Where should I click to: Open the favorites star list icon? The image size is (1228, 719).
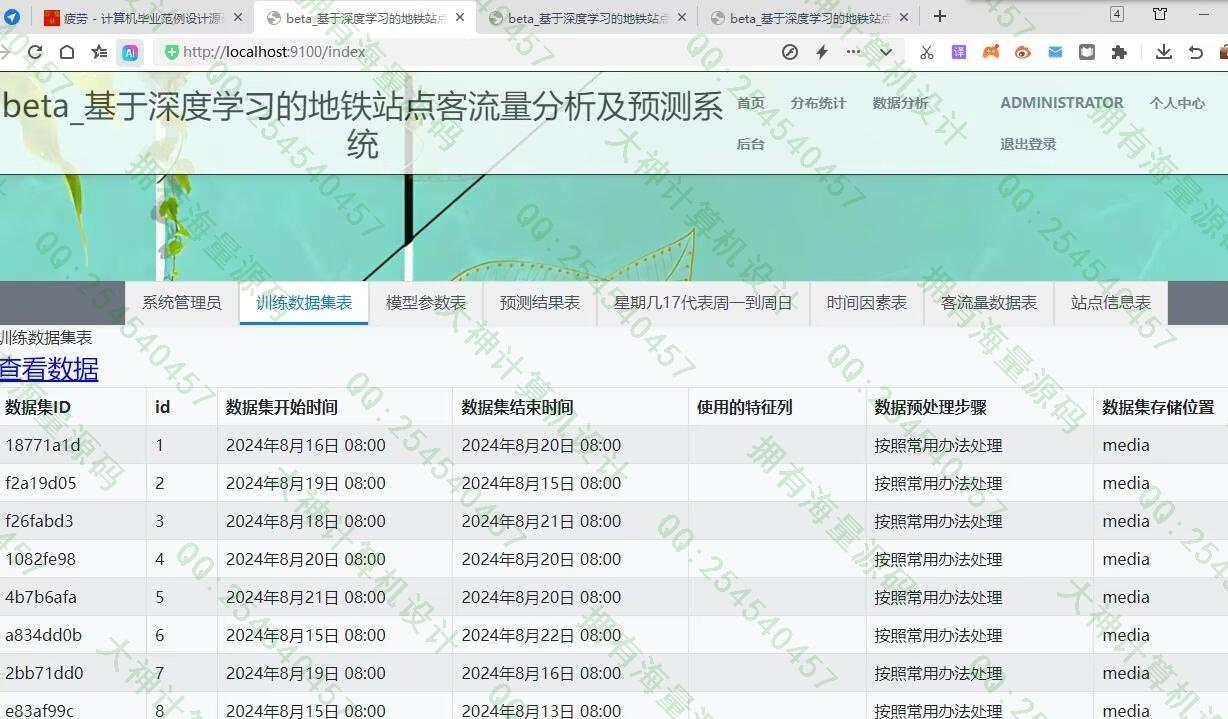click(99, 52)
